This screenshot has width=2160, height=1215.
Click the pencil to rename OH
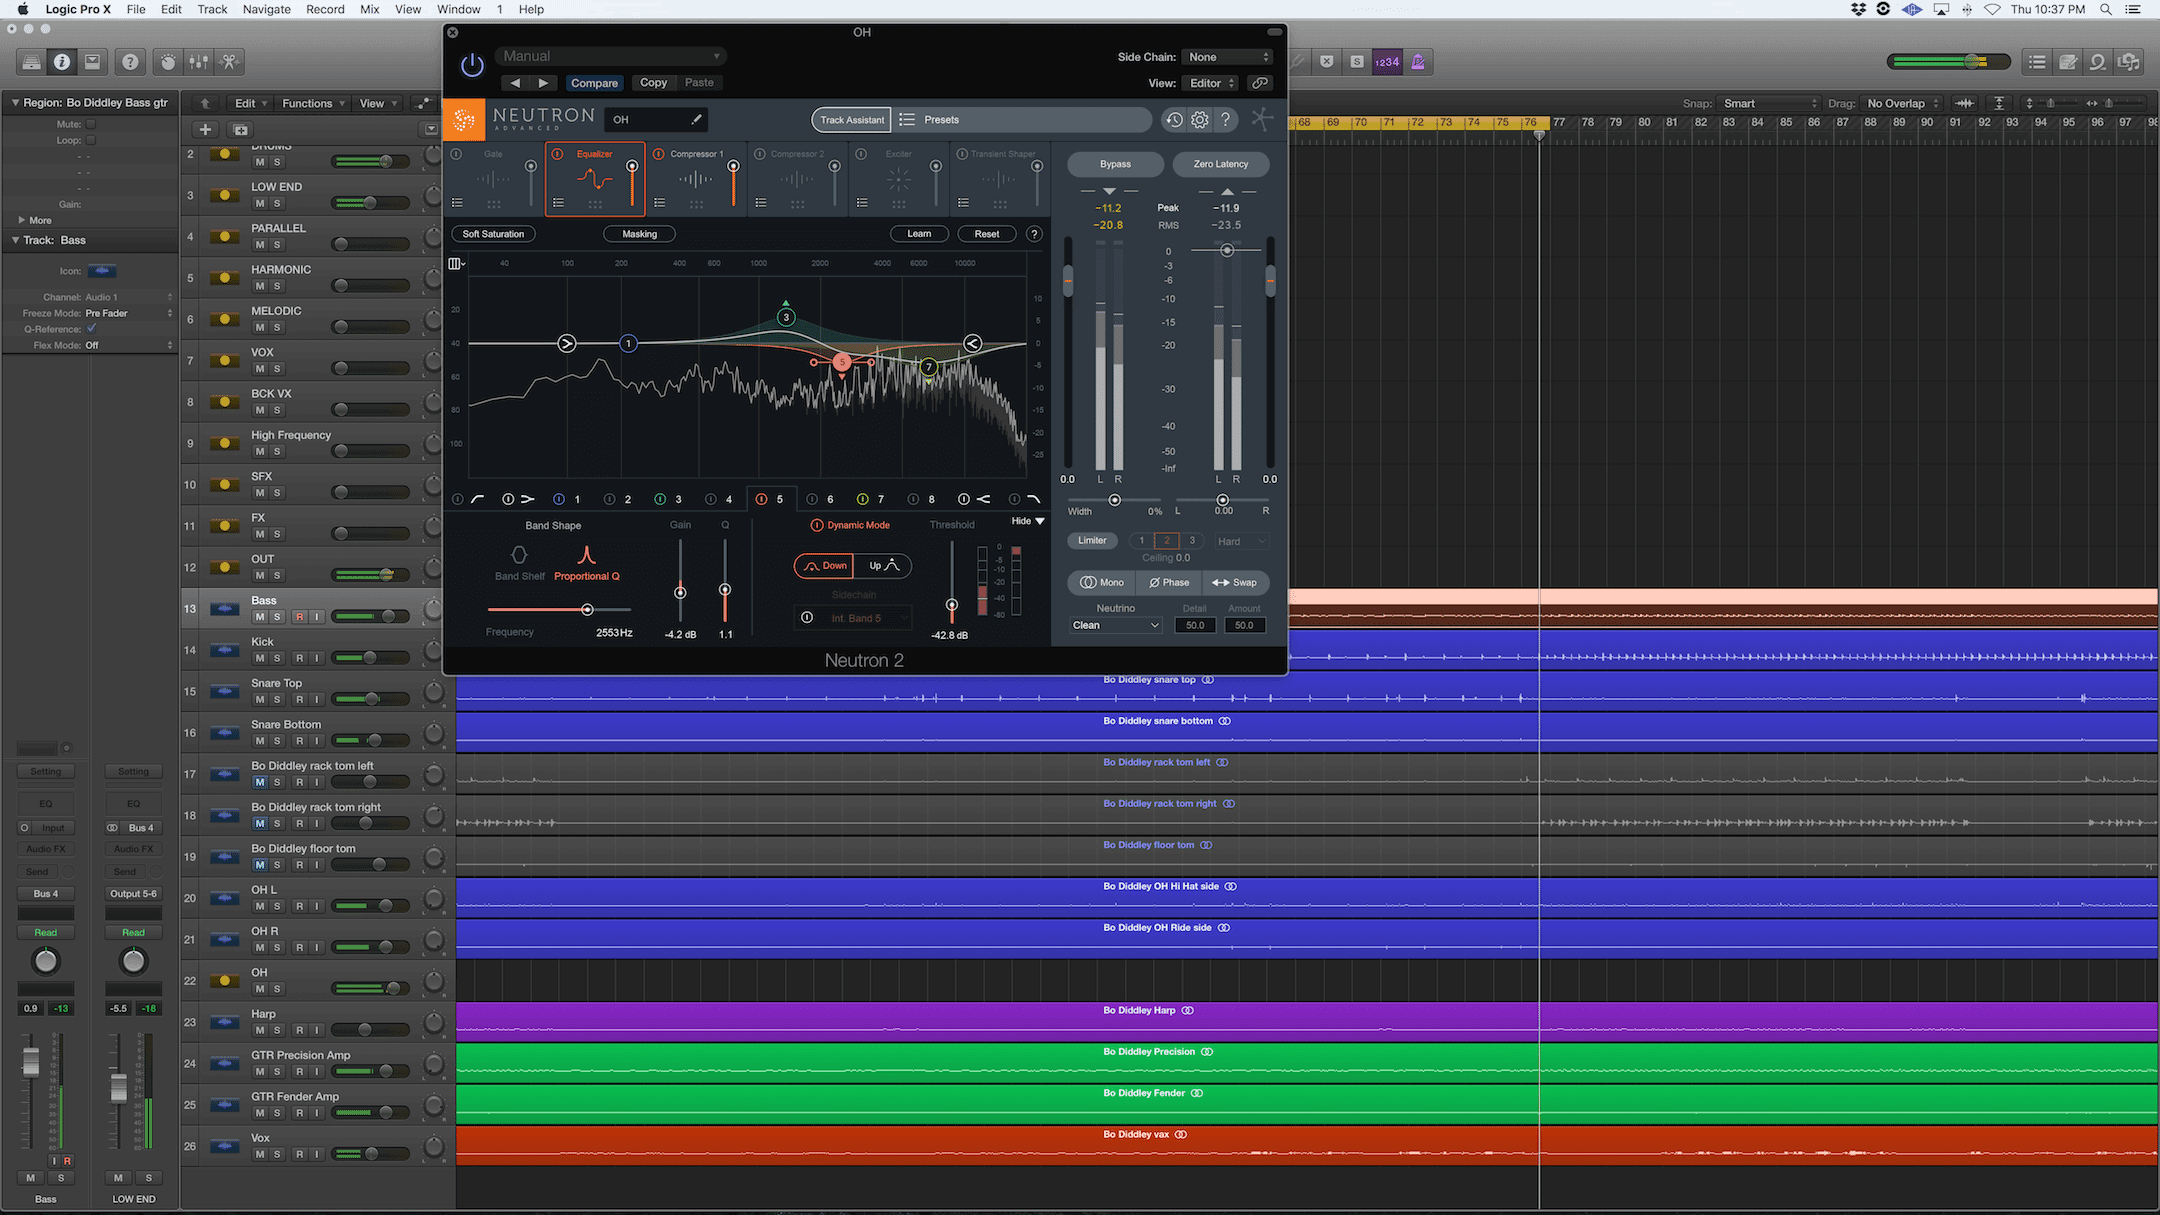coord(696,120)
